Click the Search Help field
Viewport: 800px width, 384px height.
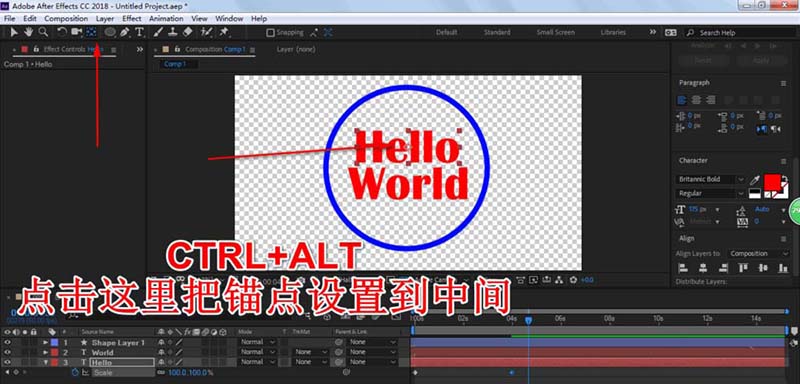tap(739, 33)
